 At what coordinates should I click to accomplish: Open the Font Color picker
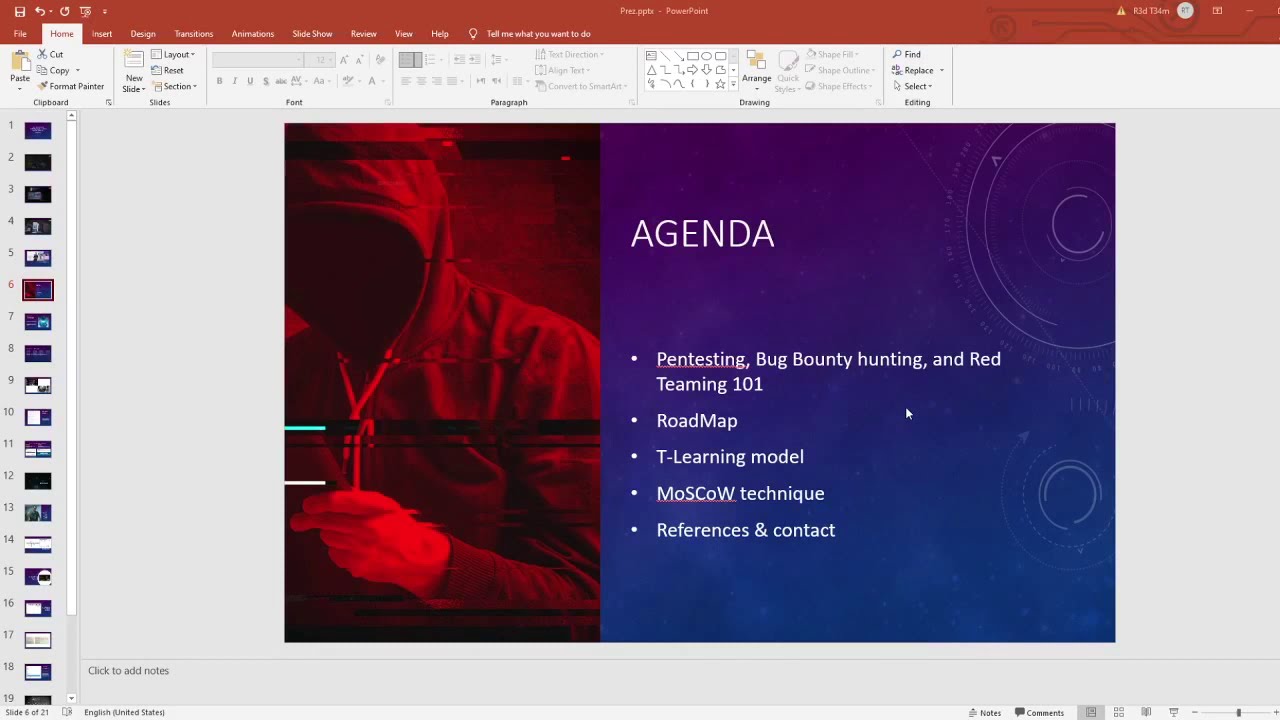coord(374,81)
